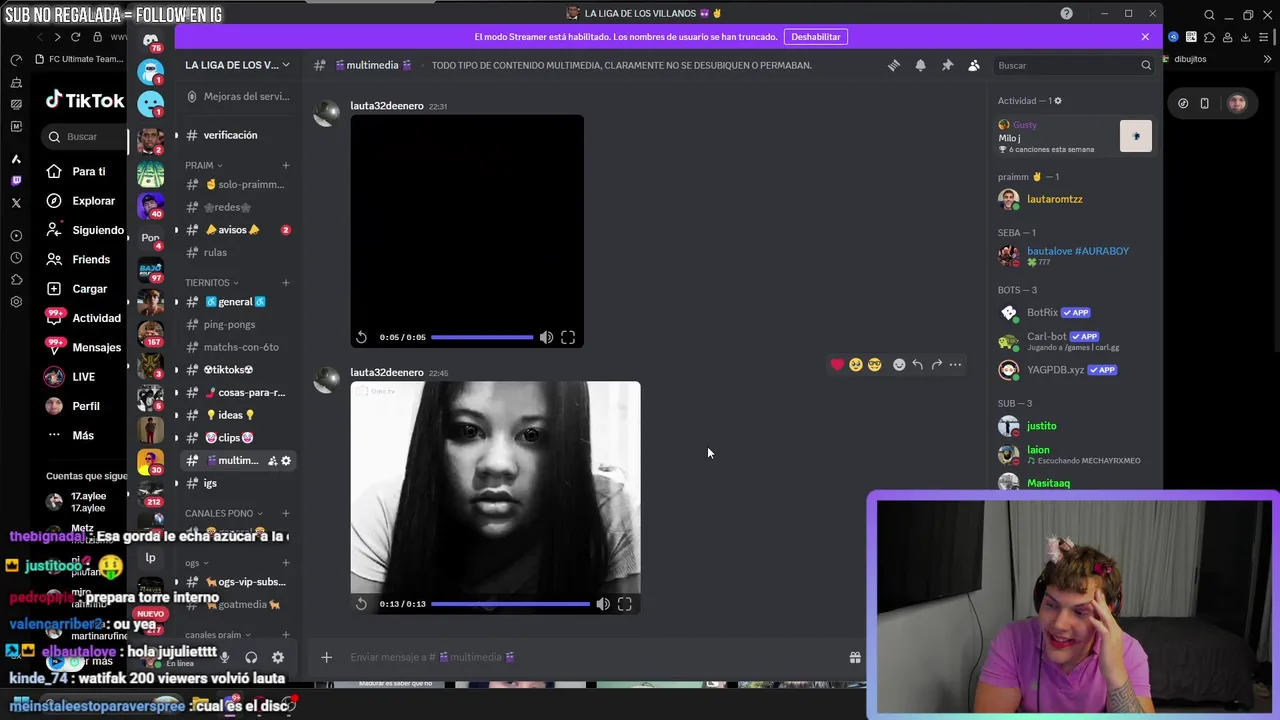Replay the first video from lauta32deenero

tap(361, 338)
